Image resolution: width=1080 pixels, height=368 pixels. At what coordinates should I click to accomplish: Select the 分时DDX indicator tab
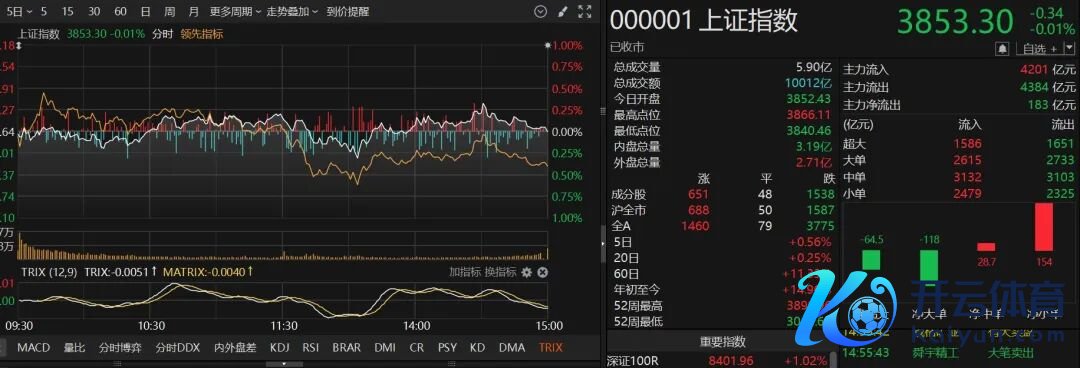point(178,347)
